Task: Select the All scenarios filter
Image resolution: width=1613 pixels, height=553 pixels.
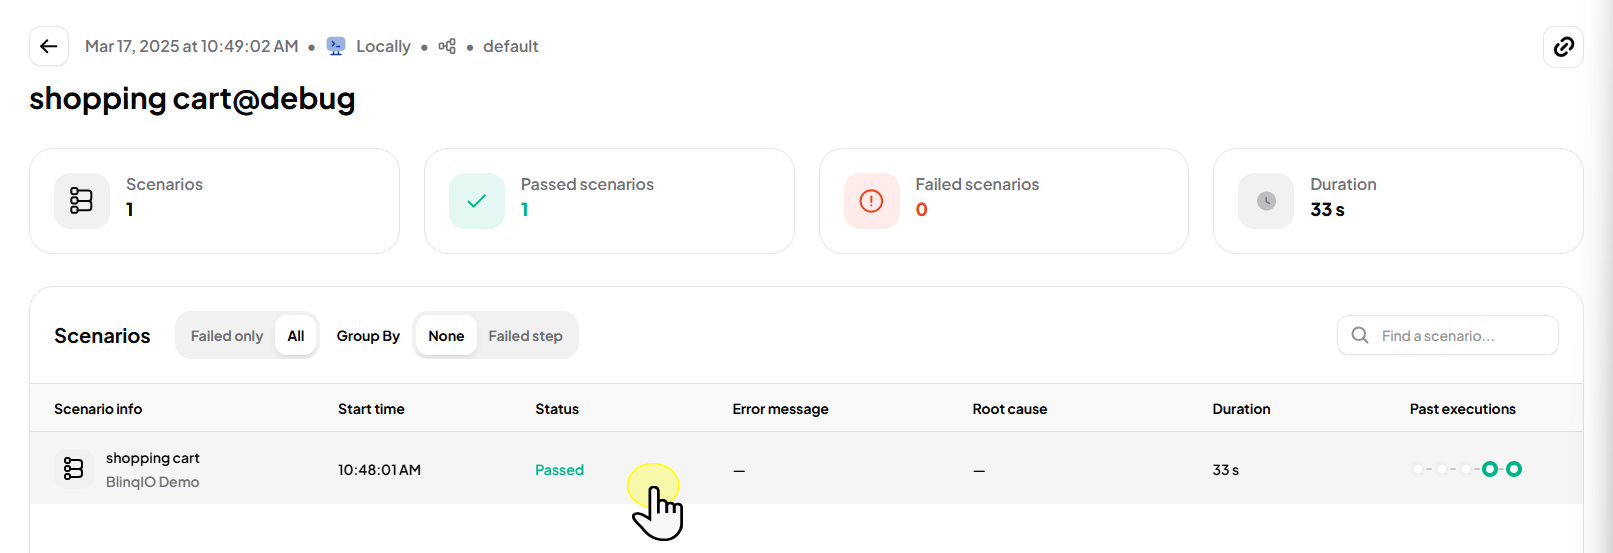Action: (x=296, y=336)
